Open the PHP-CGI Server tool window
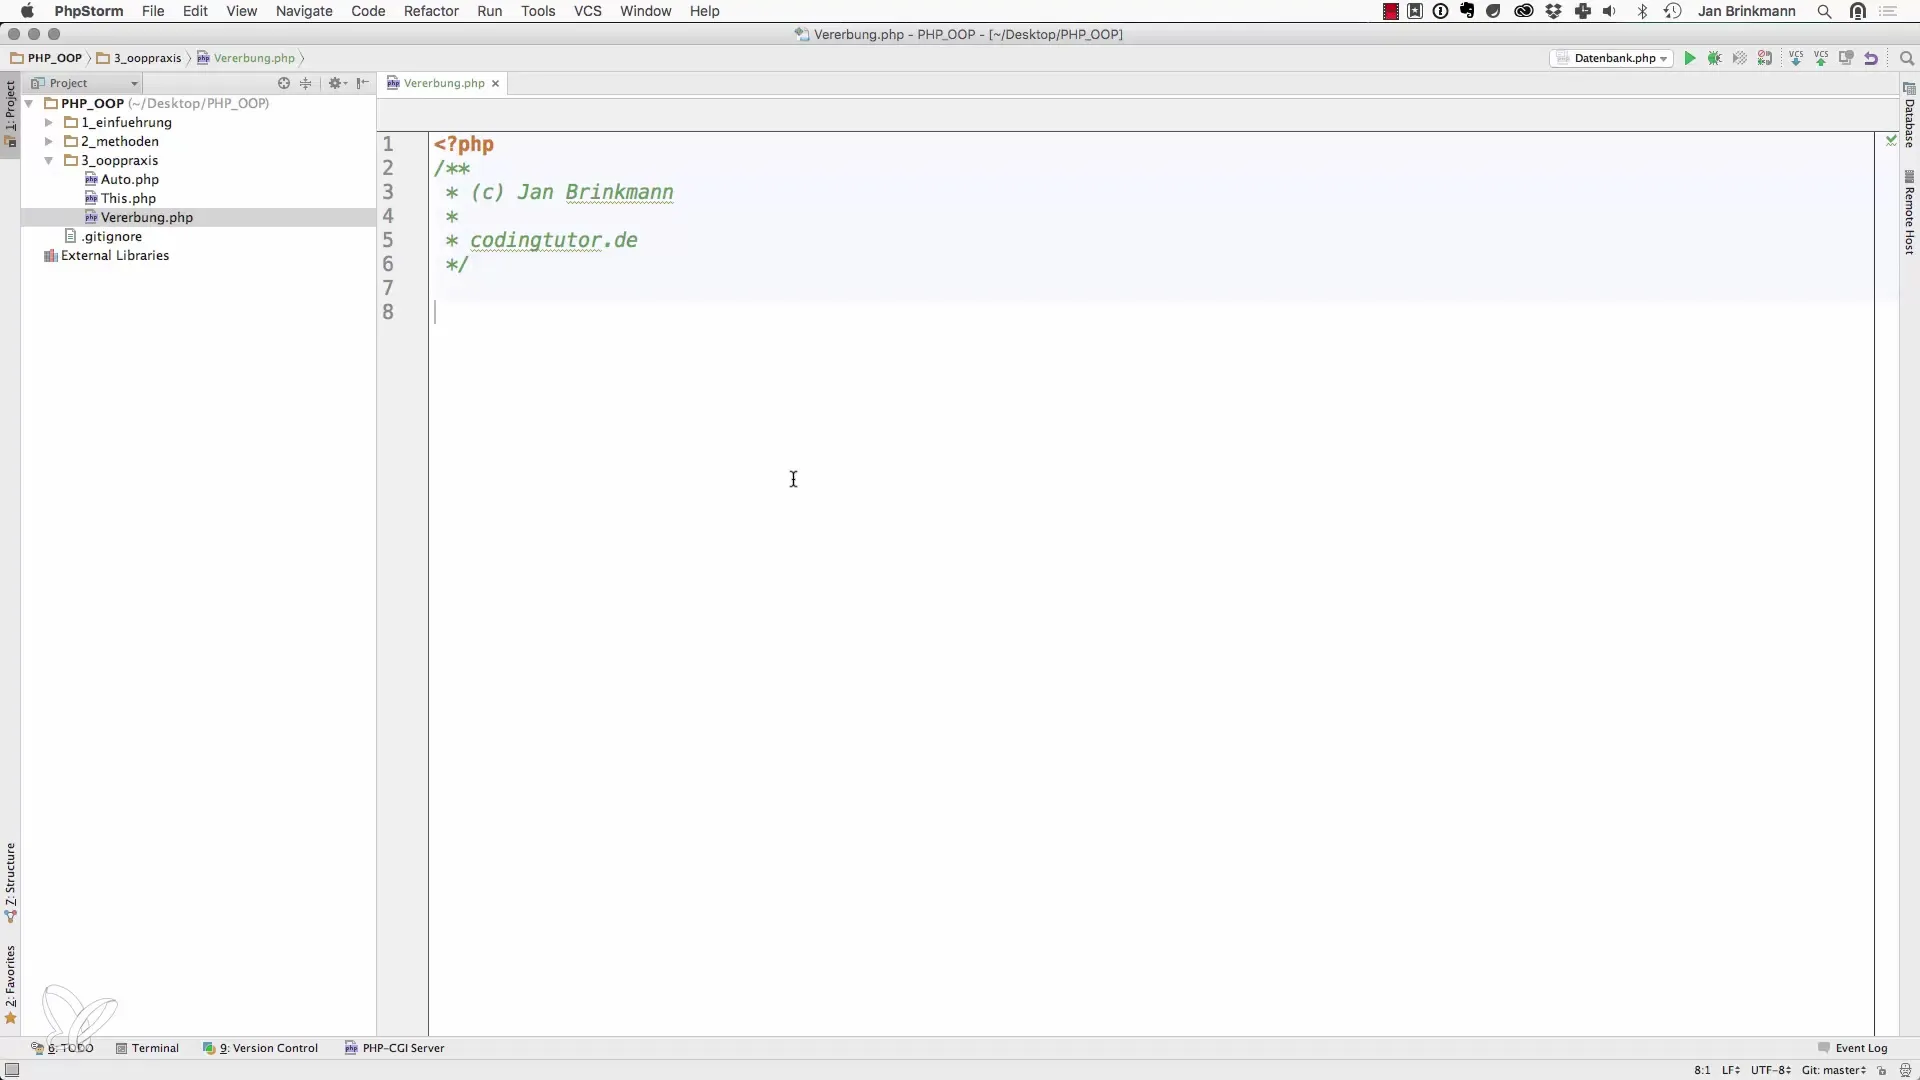1920x1080 pixels. [x=395, y=1048]
